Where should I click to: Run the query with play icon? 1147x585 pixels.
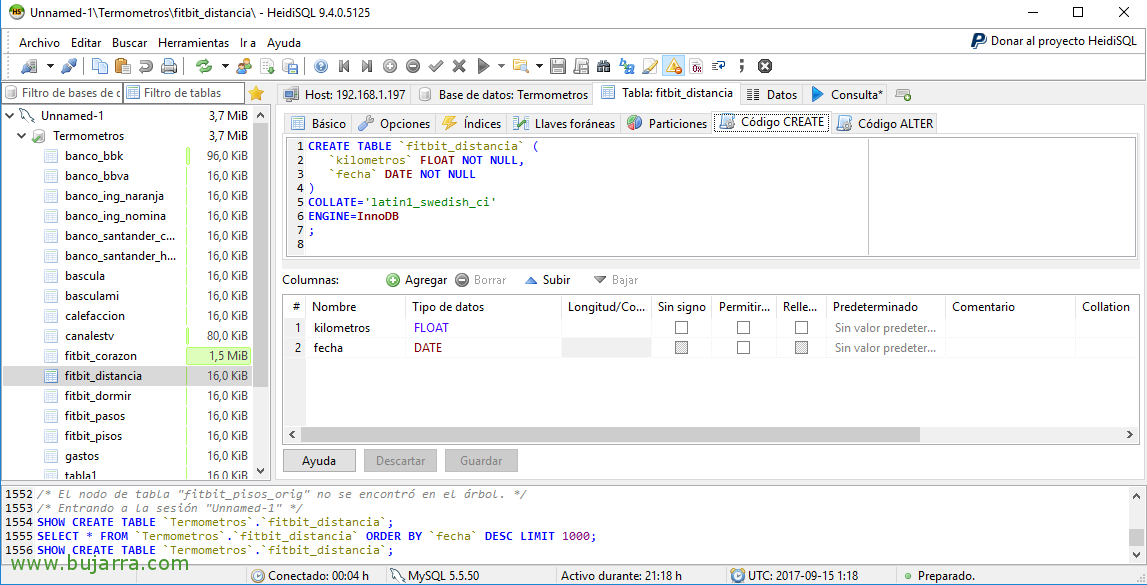483,67
